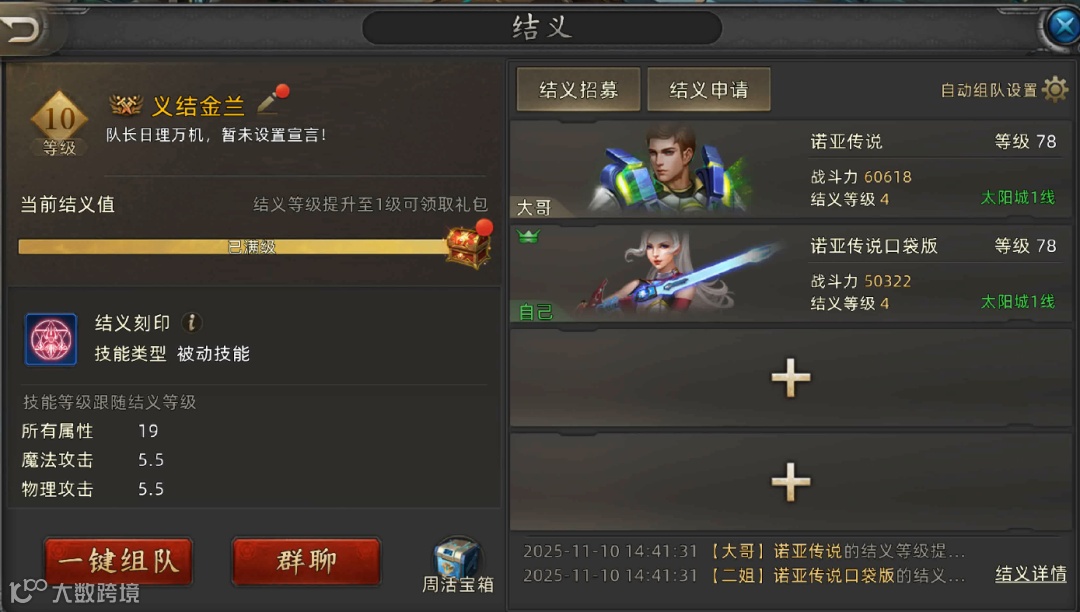The height and width of the screenshot is (612, 1080).
Task: Click the 已满级 progress bar
Action: pos(234,246)
